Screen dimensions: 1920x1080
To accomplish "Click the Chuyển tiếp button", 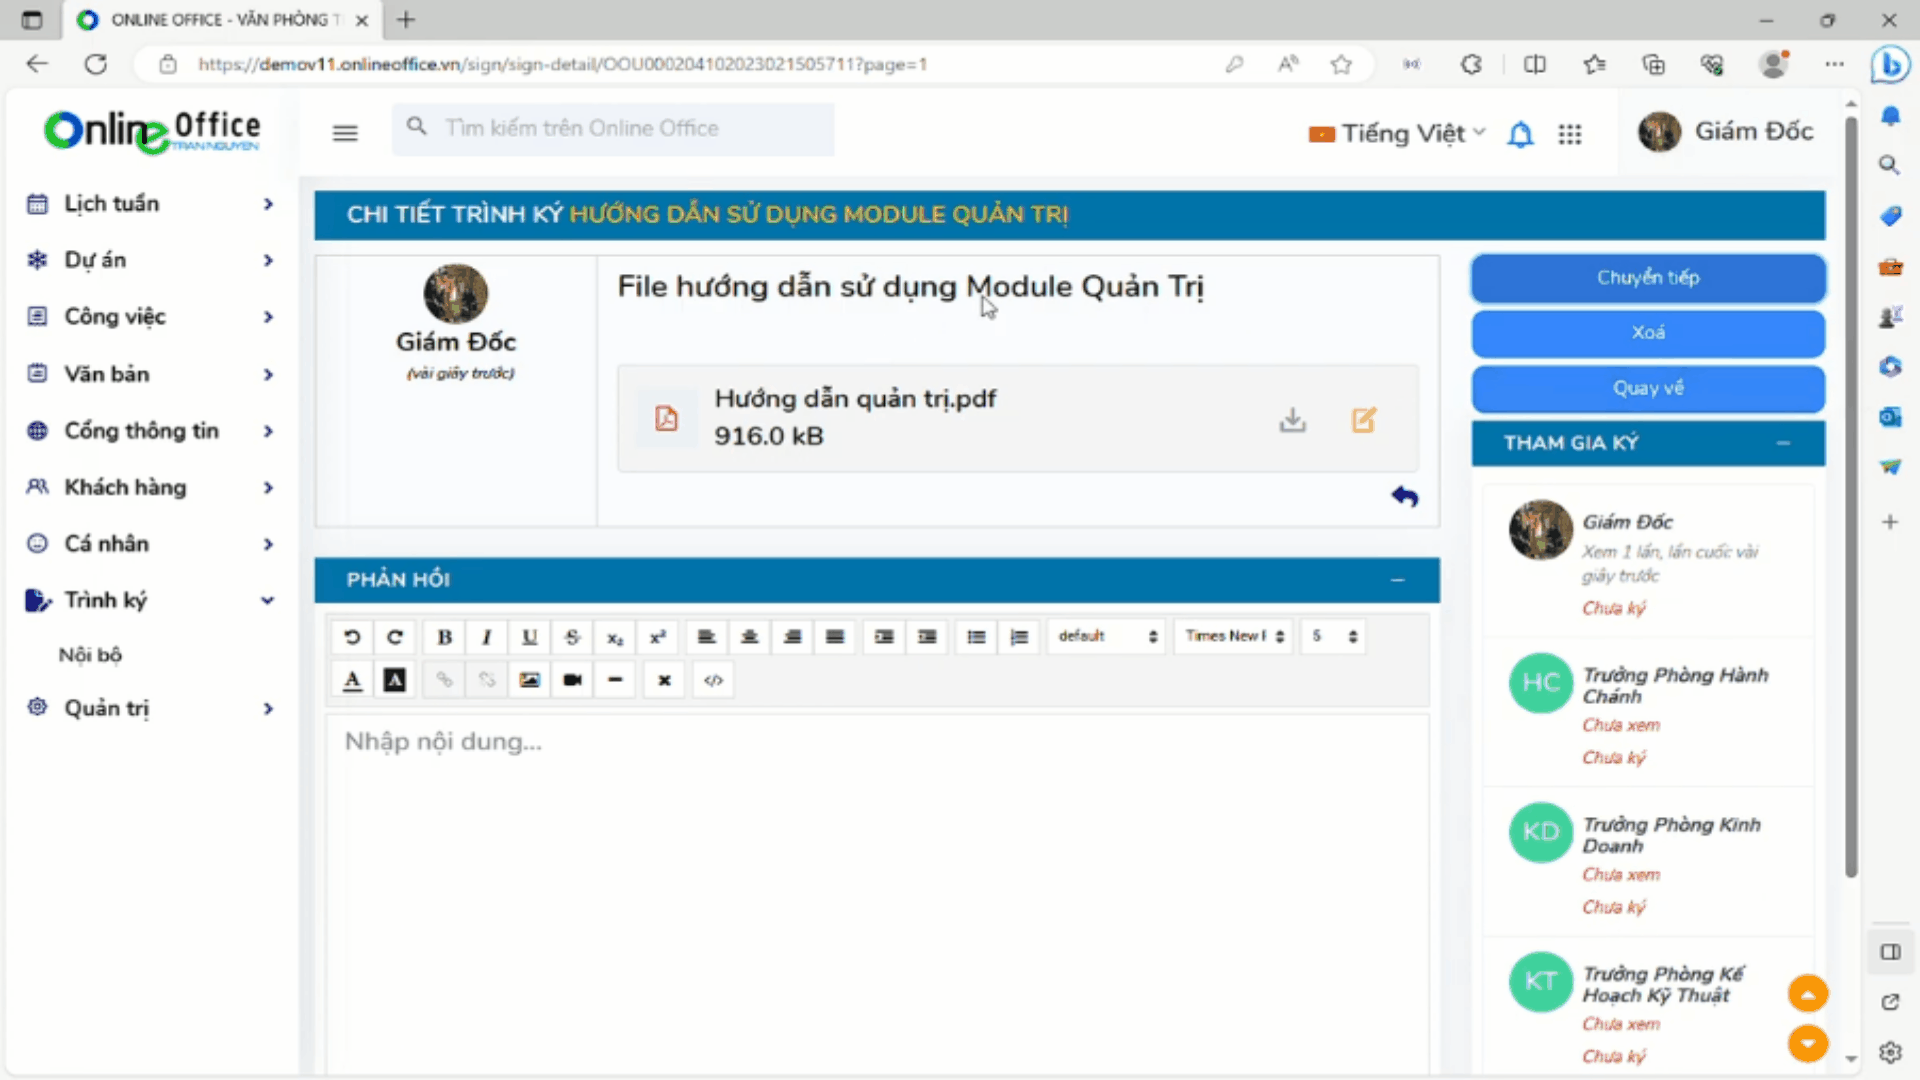I will [x=1647, y=278].
